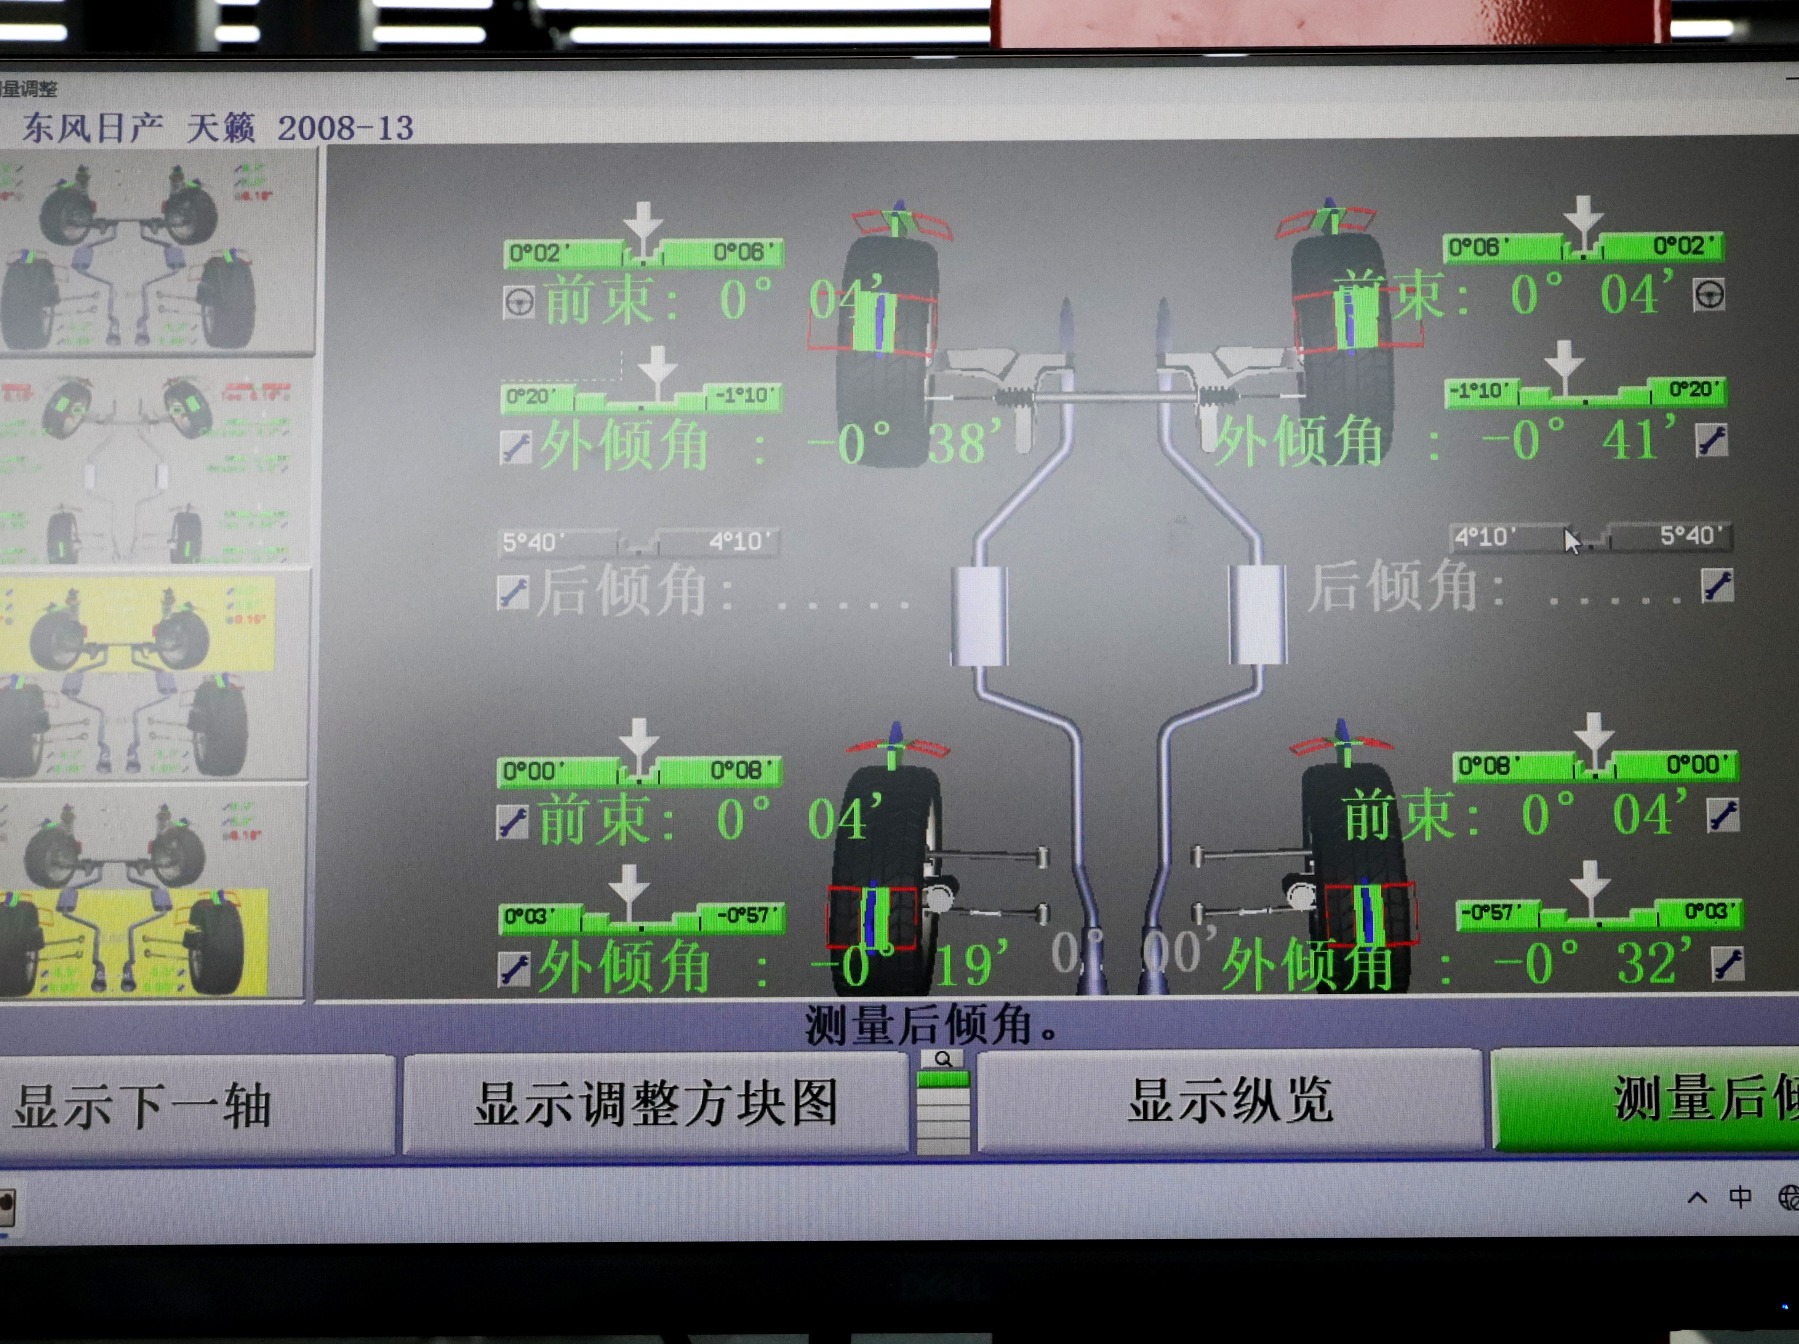Click the right rear 前束 0° 04' reading
The image size is (1799, 1344).
(1514, 814)
